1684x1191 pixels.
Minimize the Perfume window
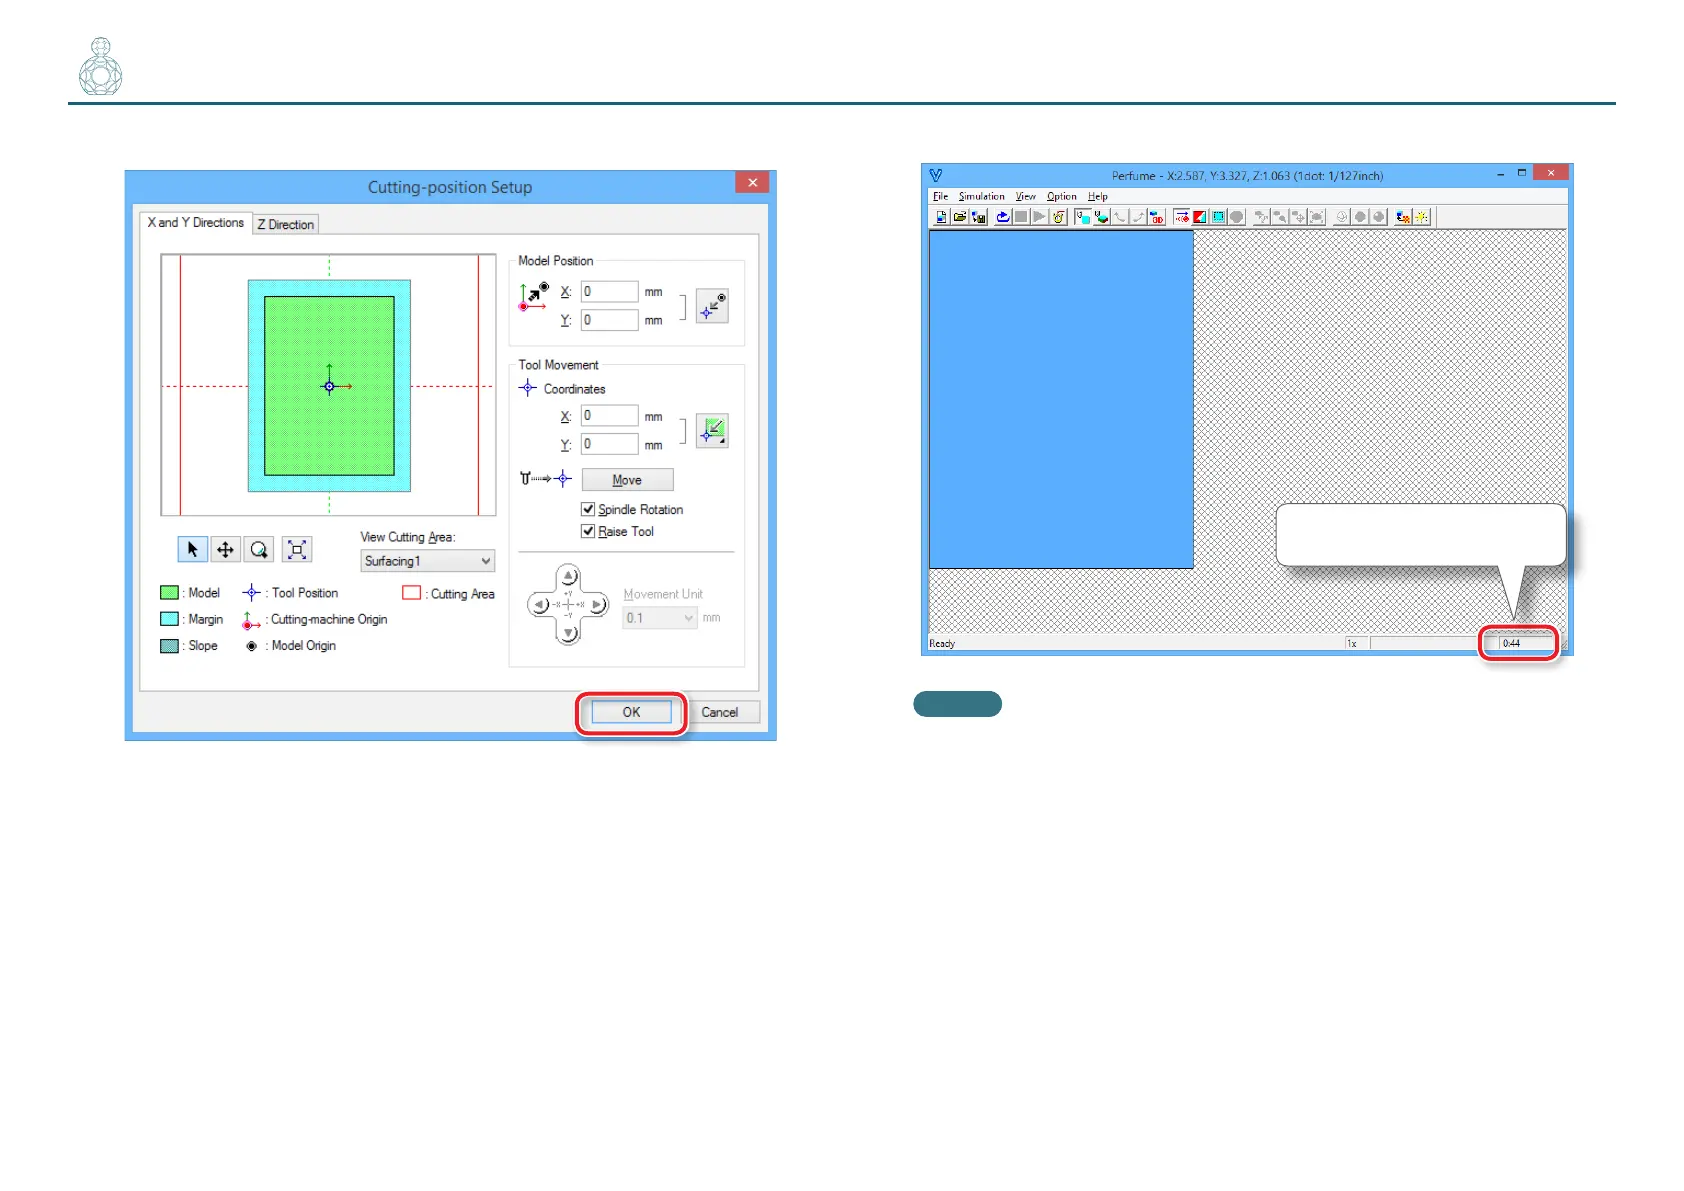click(1500, 174)
